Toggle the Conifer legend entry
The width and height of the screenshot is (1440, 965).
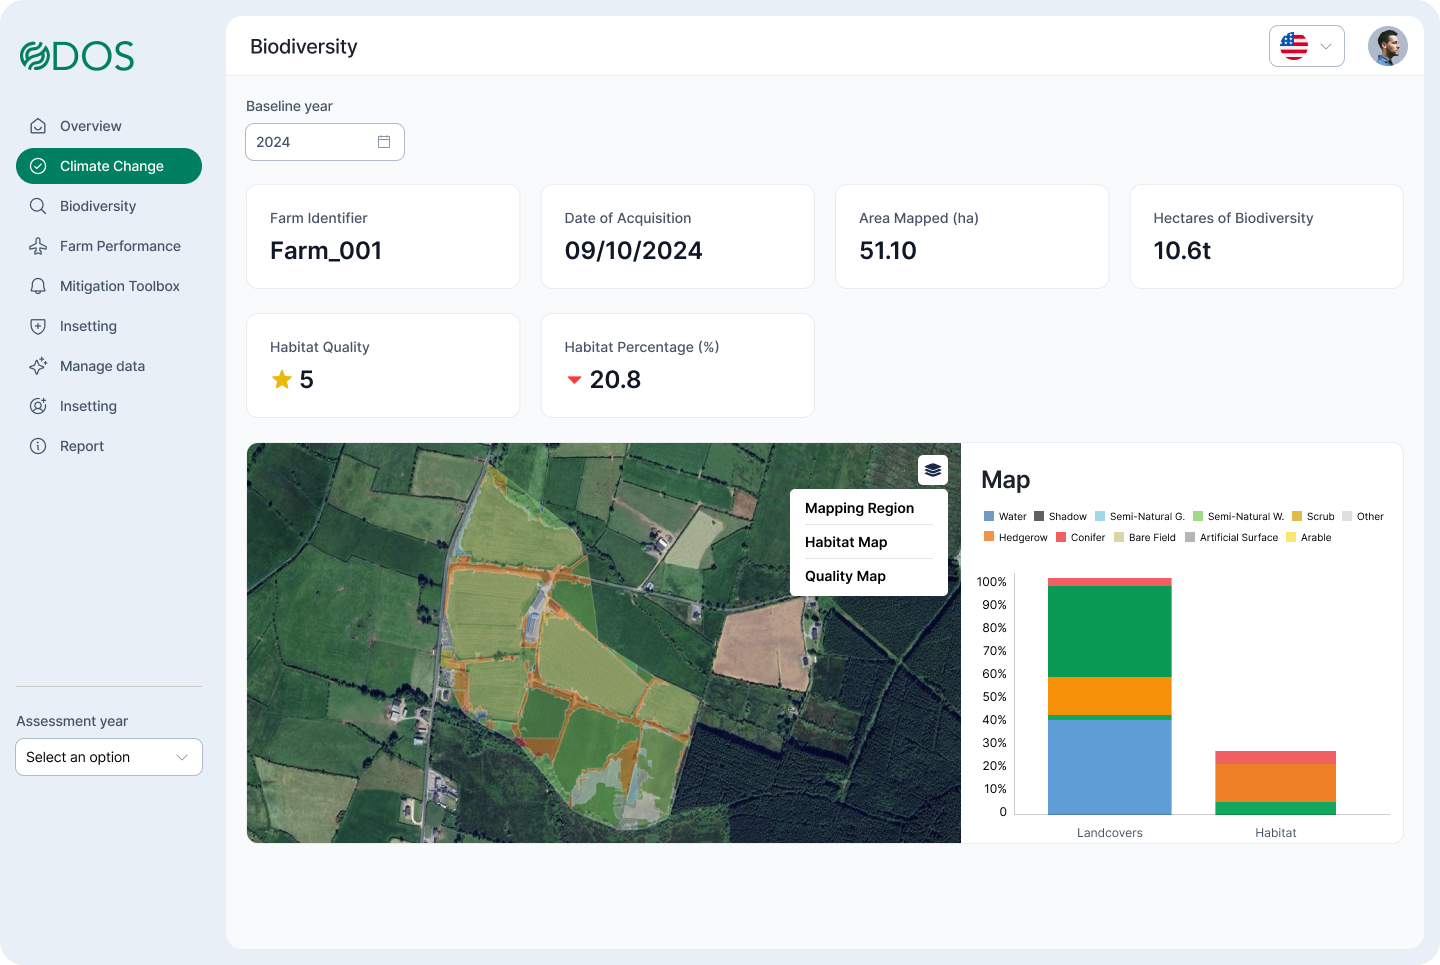[x=1081, y=538]
